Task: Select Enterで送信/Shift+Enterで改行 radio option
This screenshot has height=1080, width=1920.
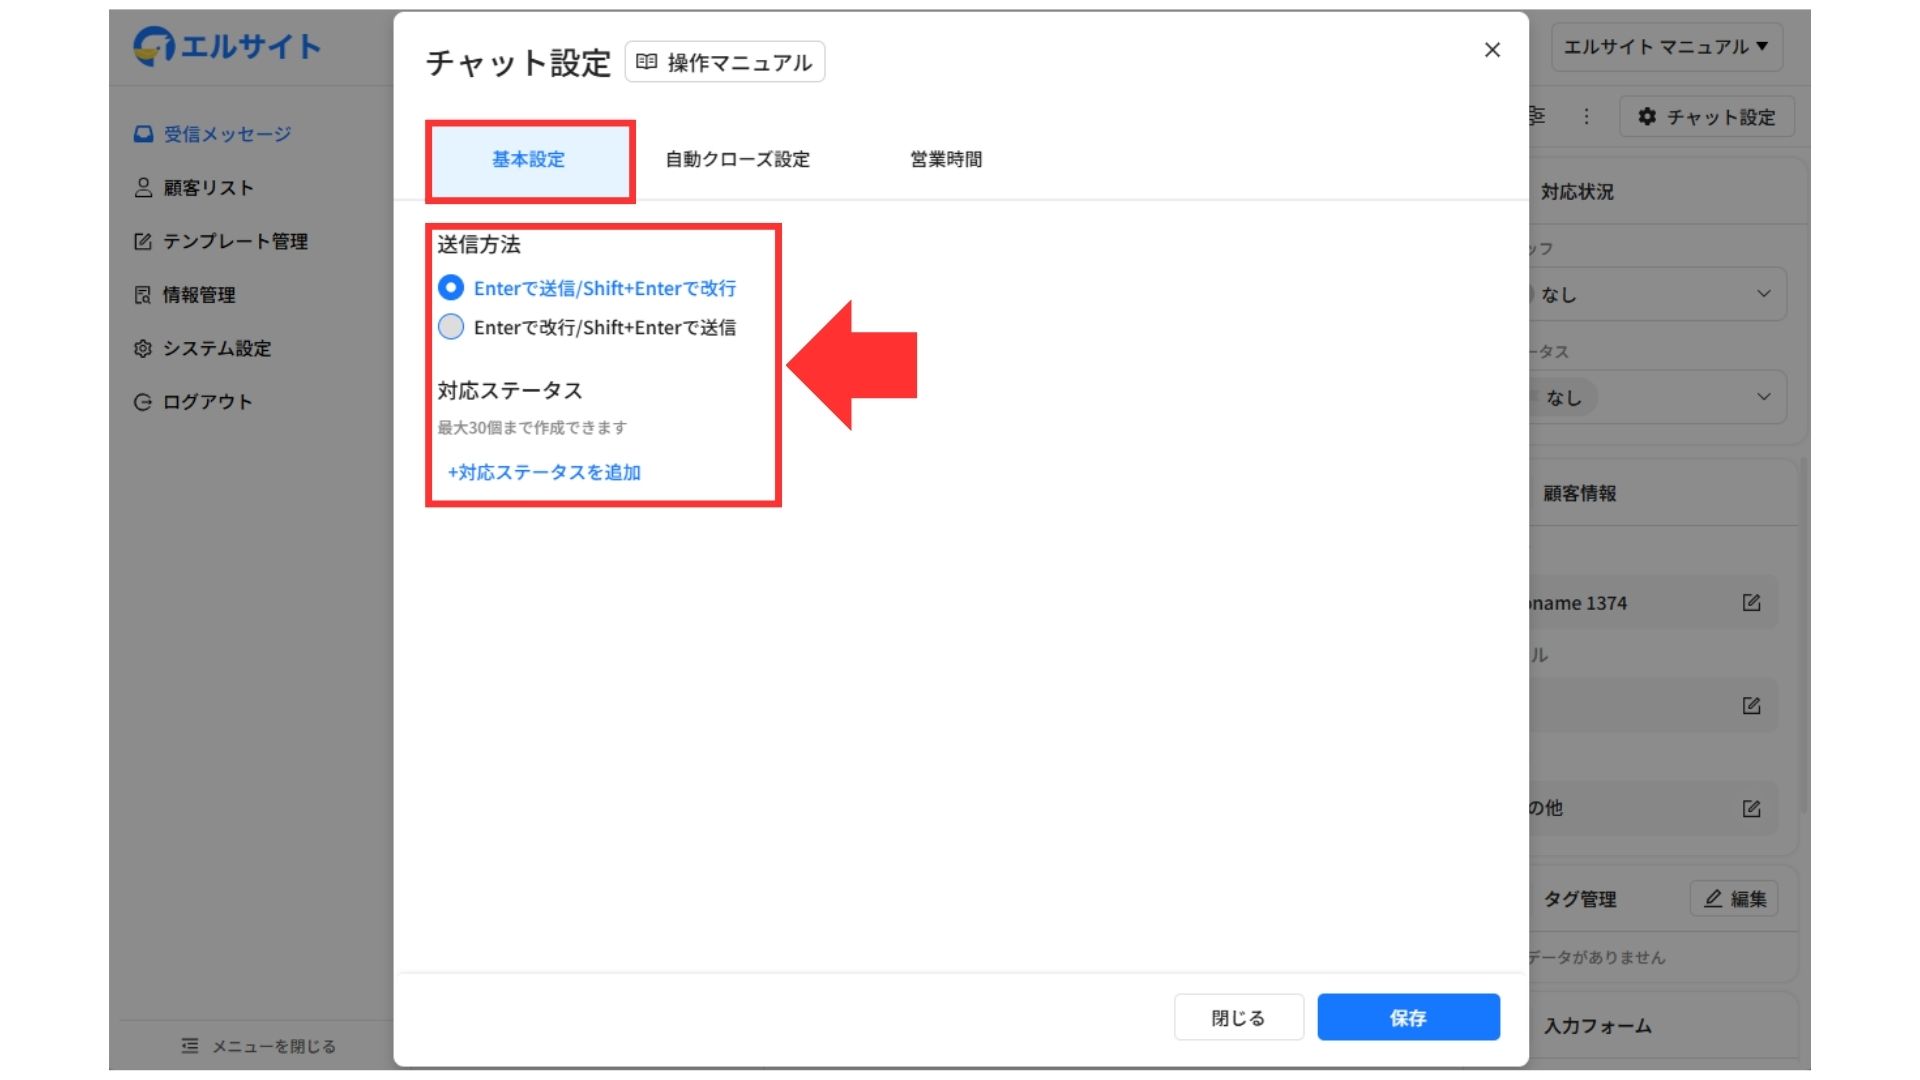Action: point(451,288)
